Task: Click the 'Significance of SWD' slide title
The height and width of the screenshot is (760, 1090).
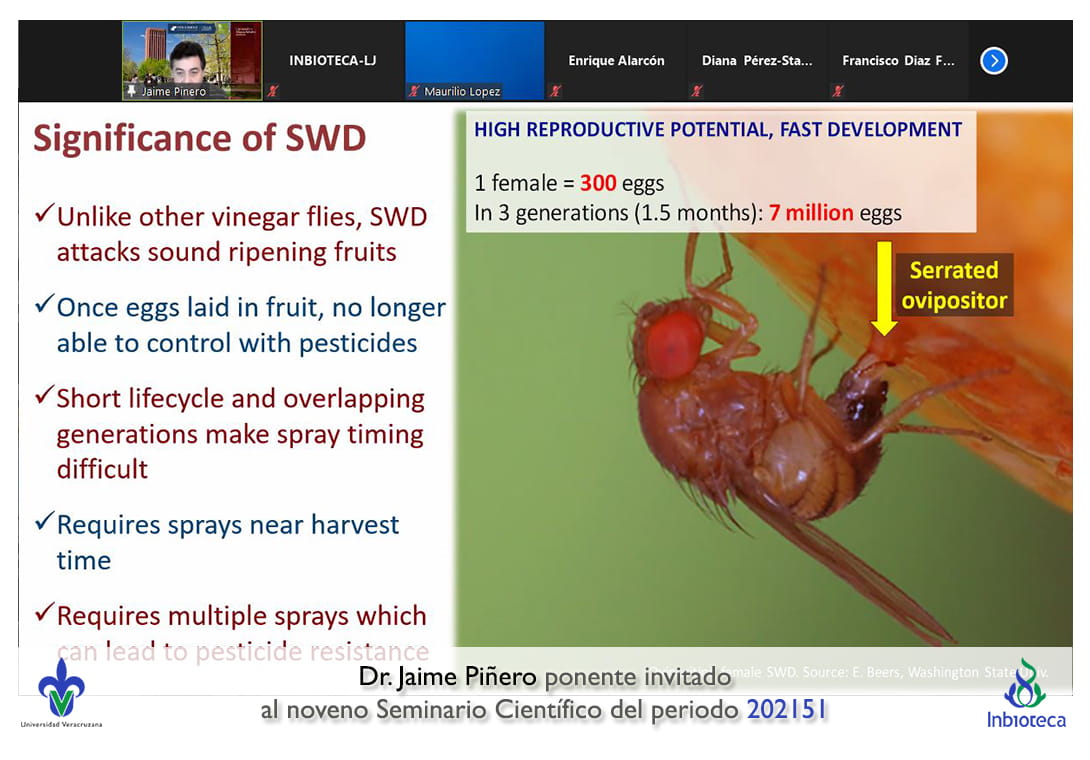Action: click(x=199, y=139)
